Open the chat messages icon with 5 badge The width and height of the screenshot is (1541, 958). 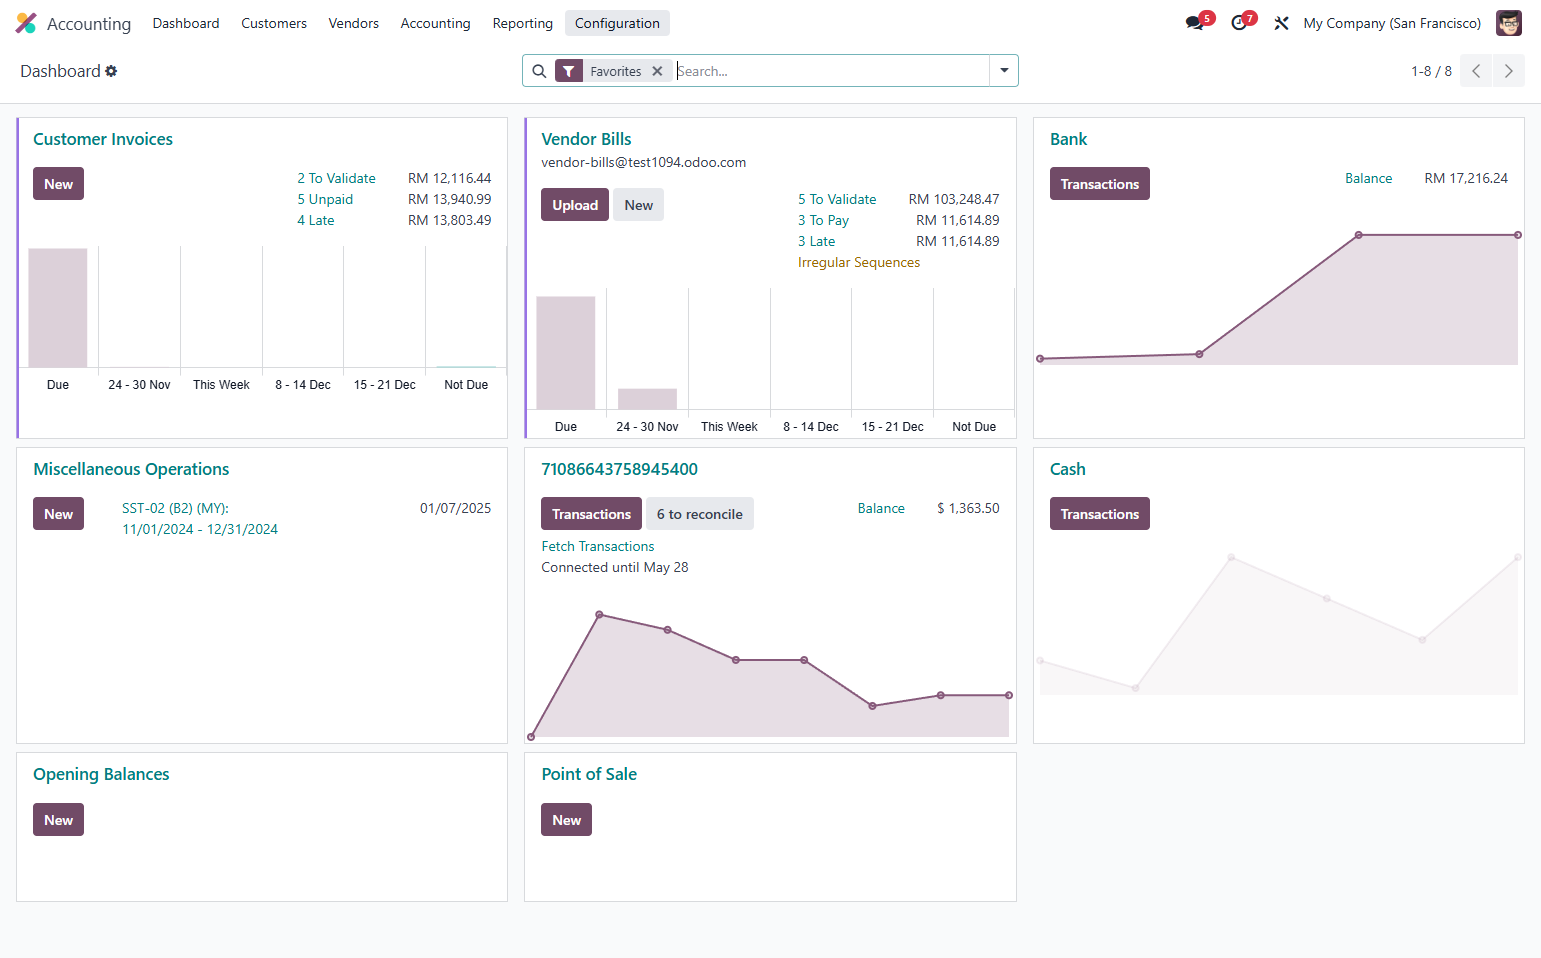coord(1195,23)
